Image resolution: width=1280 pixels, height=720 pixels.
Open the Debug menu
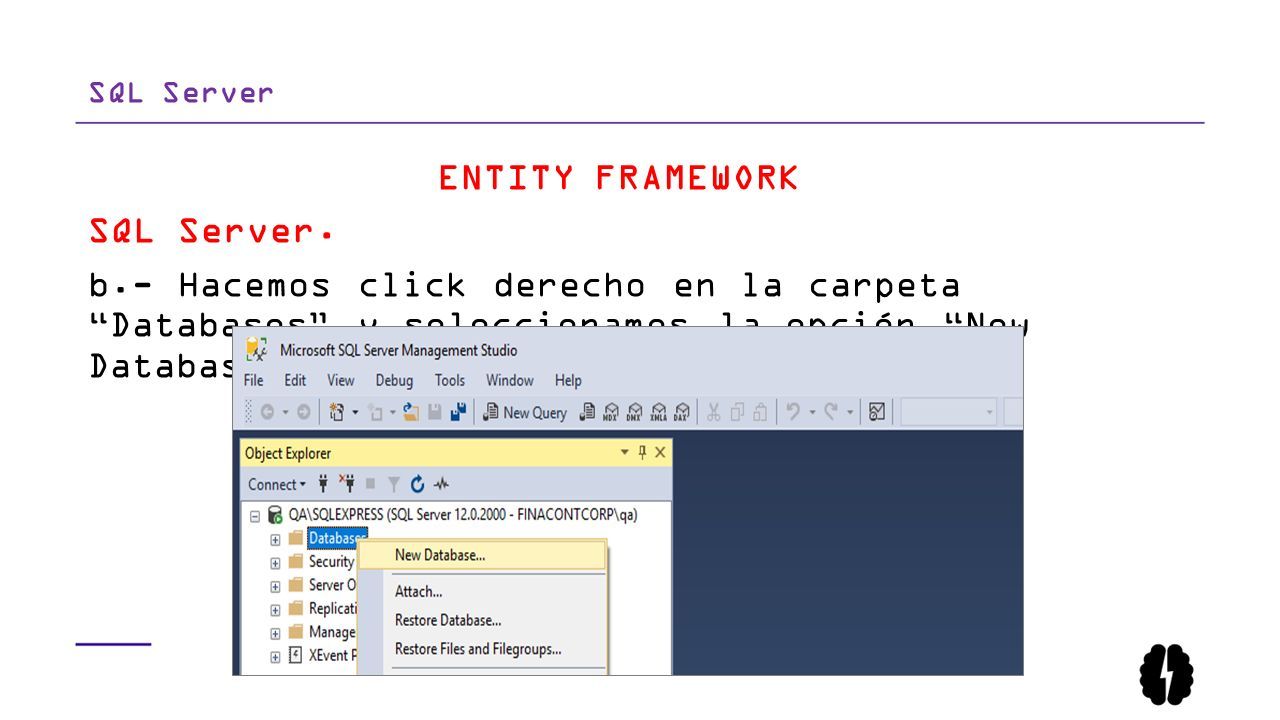tap(394, 380)
